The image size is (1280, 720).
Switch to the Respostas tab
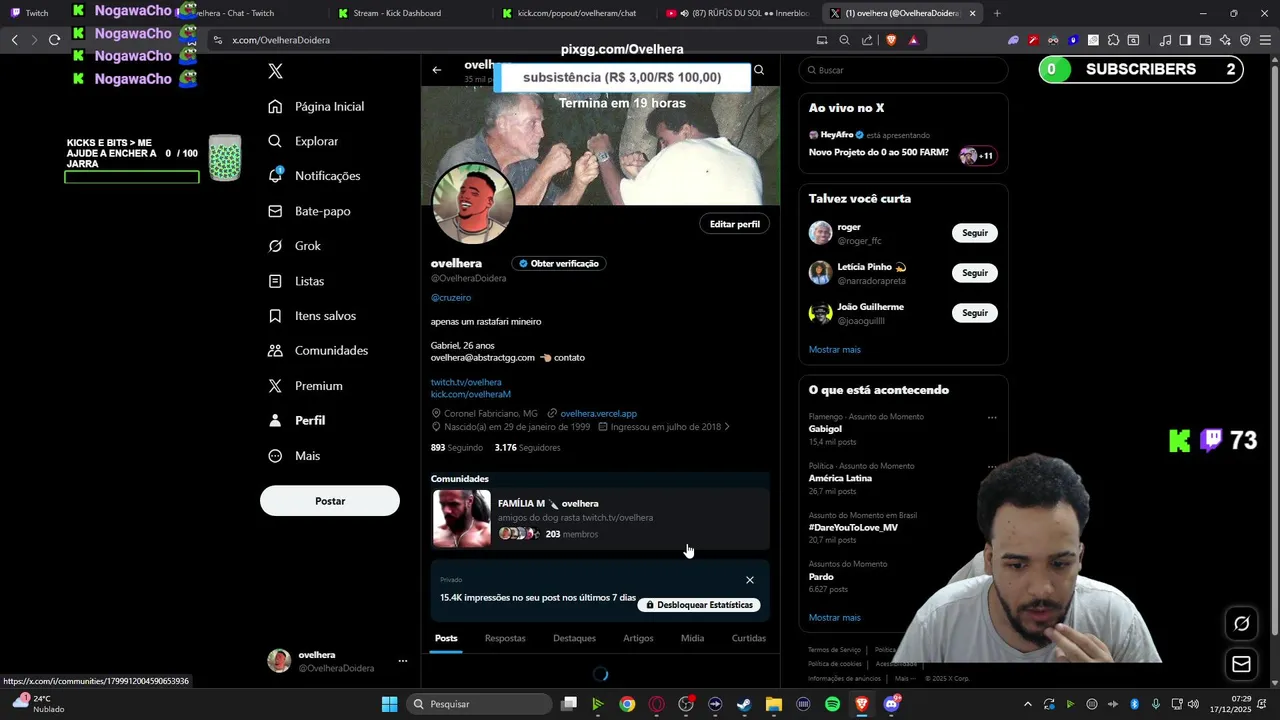click(505, 638)
